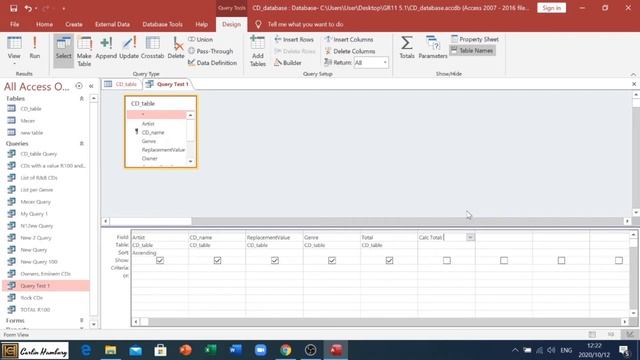Toggle Totals row with sigma icon
Viewport: 640px width, 360px height.
coord(407,48)
